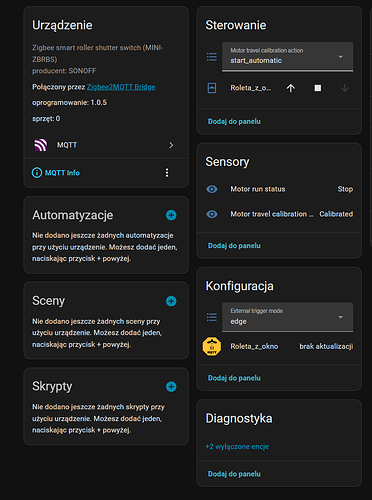Add a new script with plus icon
The image size is (372, 500).
click(171, 387)
